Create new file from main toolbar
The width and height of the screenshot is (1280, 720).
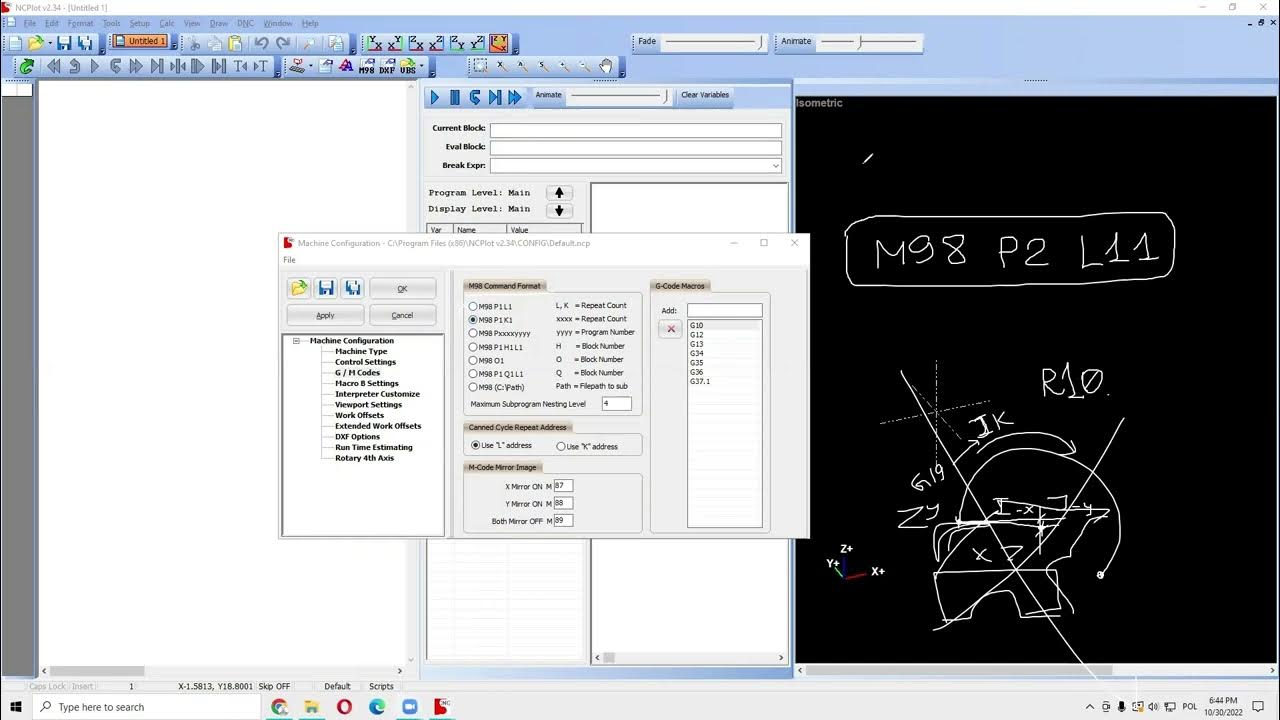click(x=15, y=43)
